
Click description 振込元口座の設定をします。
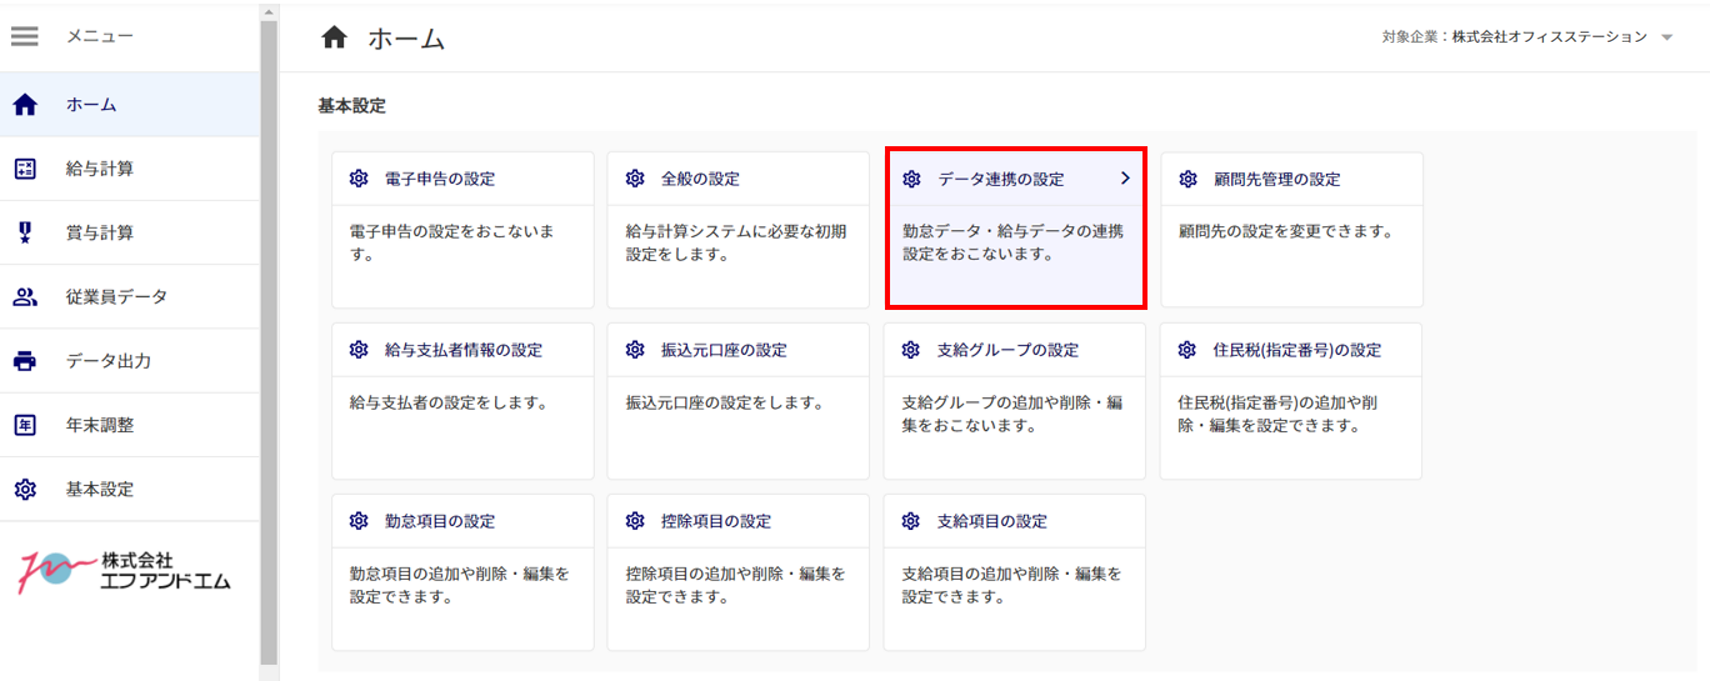725,403
